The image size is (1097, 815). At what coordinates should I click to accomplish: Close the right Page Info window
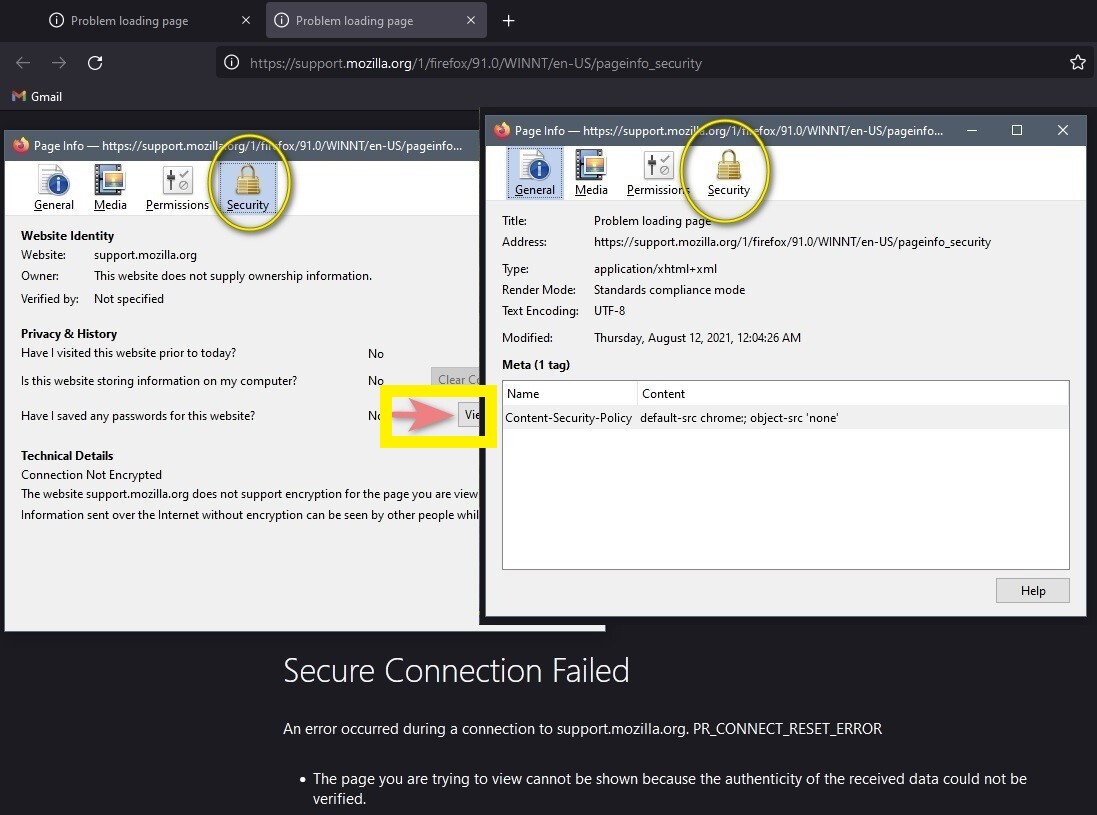click(1062, 130)
